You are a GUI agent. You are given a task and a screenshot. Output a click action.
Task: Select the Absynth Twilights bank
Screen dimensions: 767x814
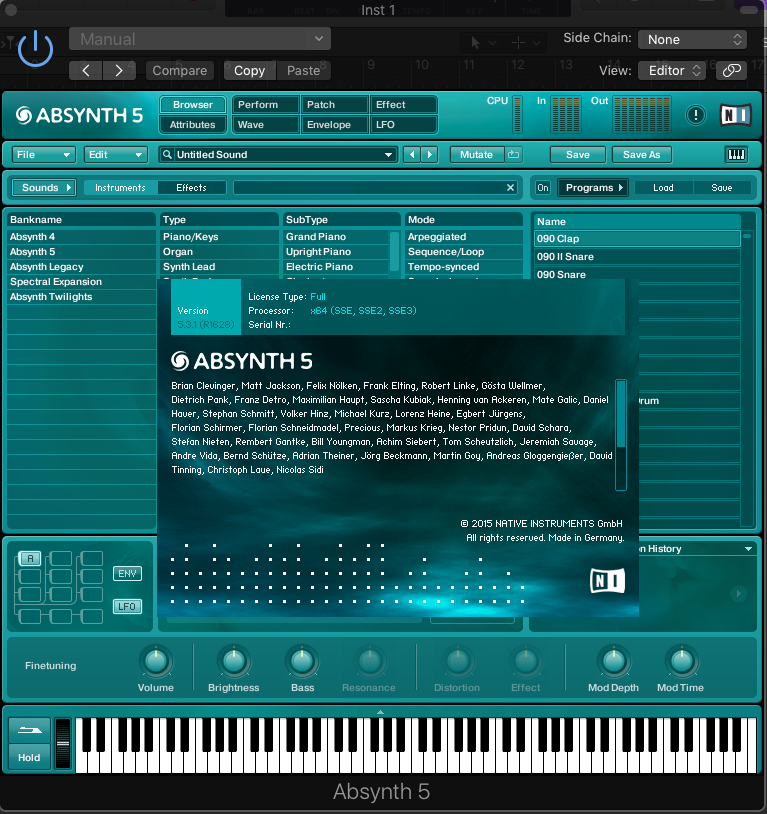pyautogui.click(x=81, y=297)
